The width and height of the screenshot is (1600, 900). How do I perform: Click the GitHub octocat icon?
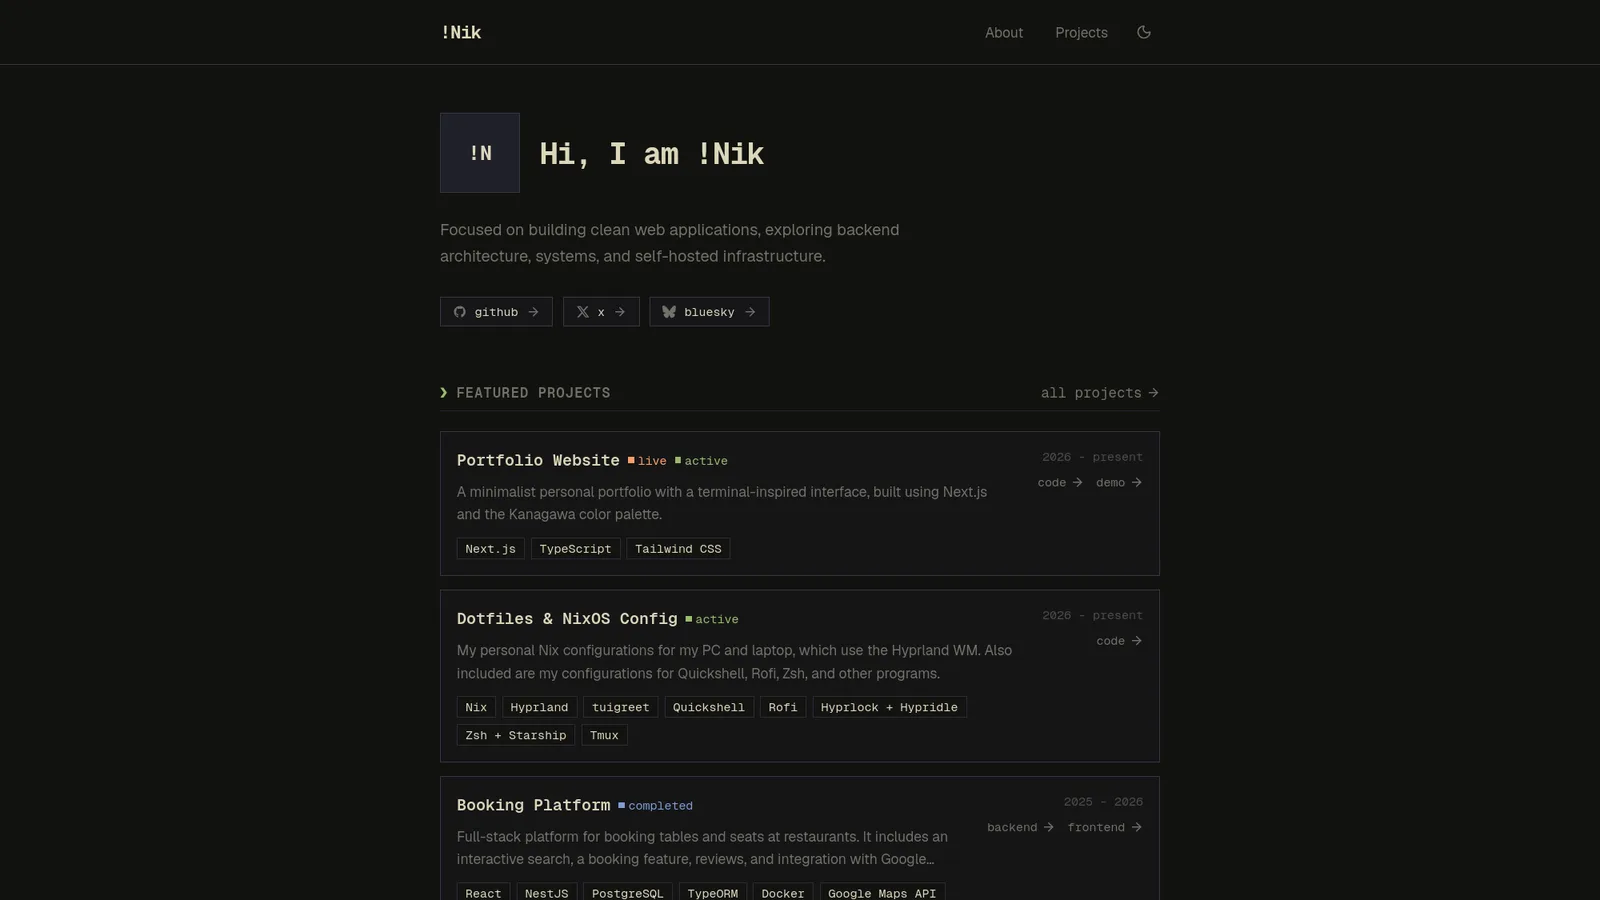point(460,312)
